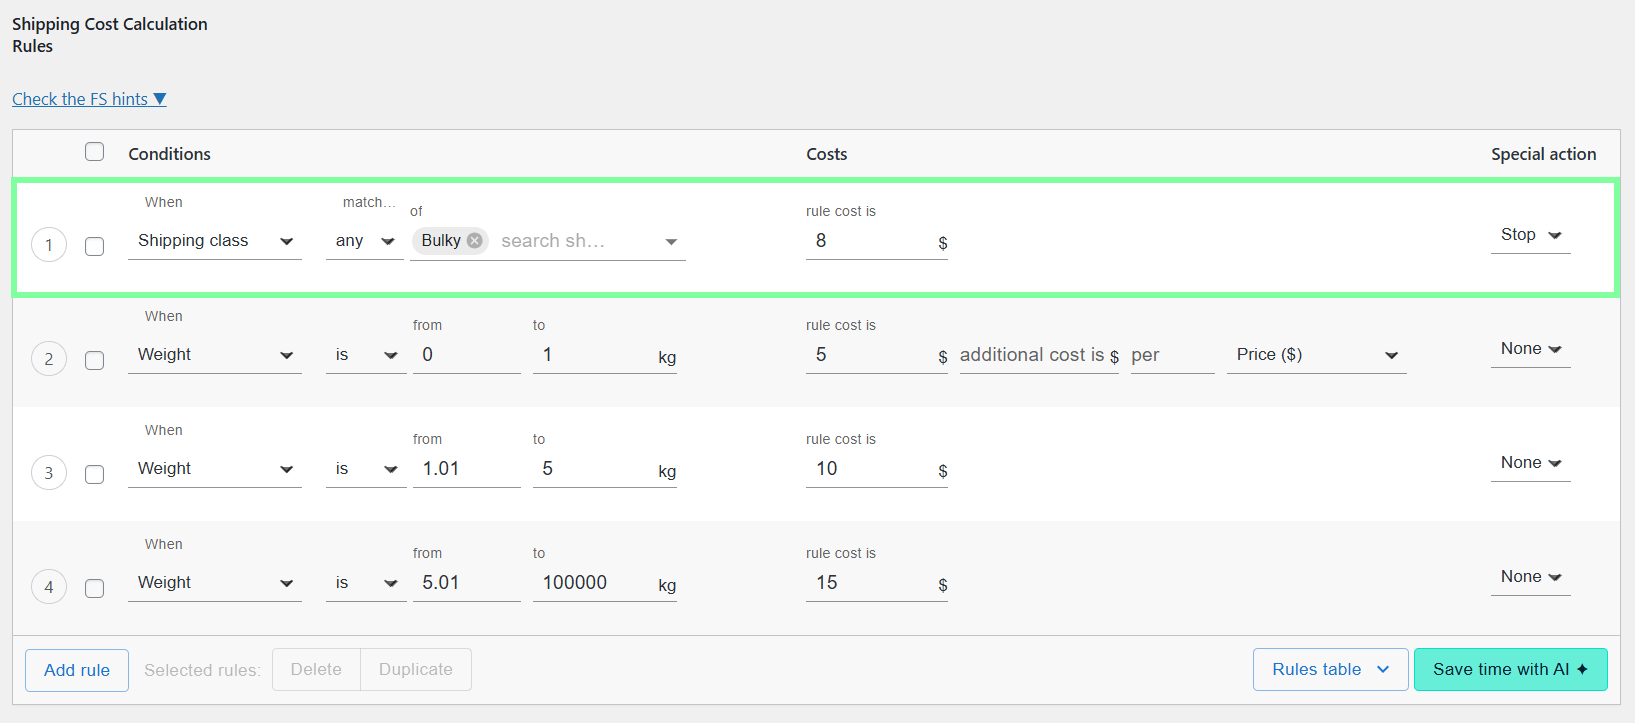Expand the Price ($) per-unit dropdown
1635x723 pixels.
(1316, 355)
